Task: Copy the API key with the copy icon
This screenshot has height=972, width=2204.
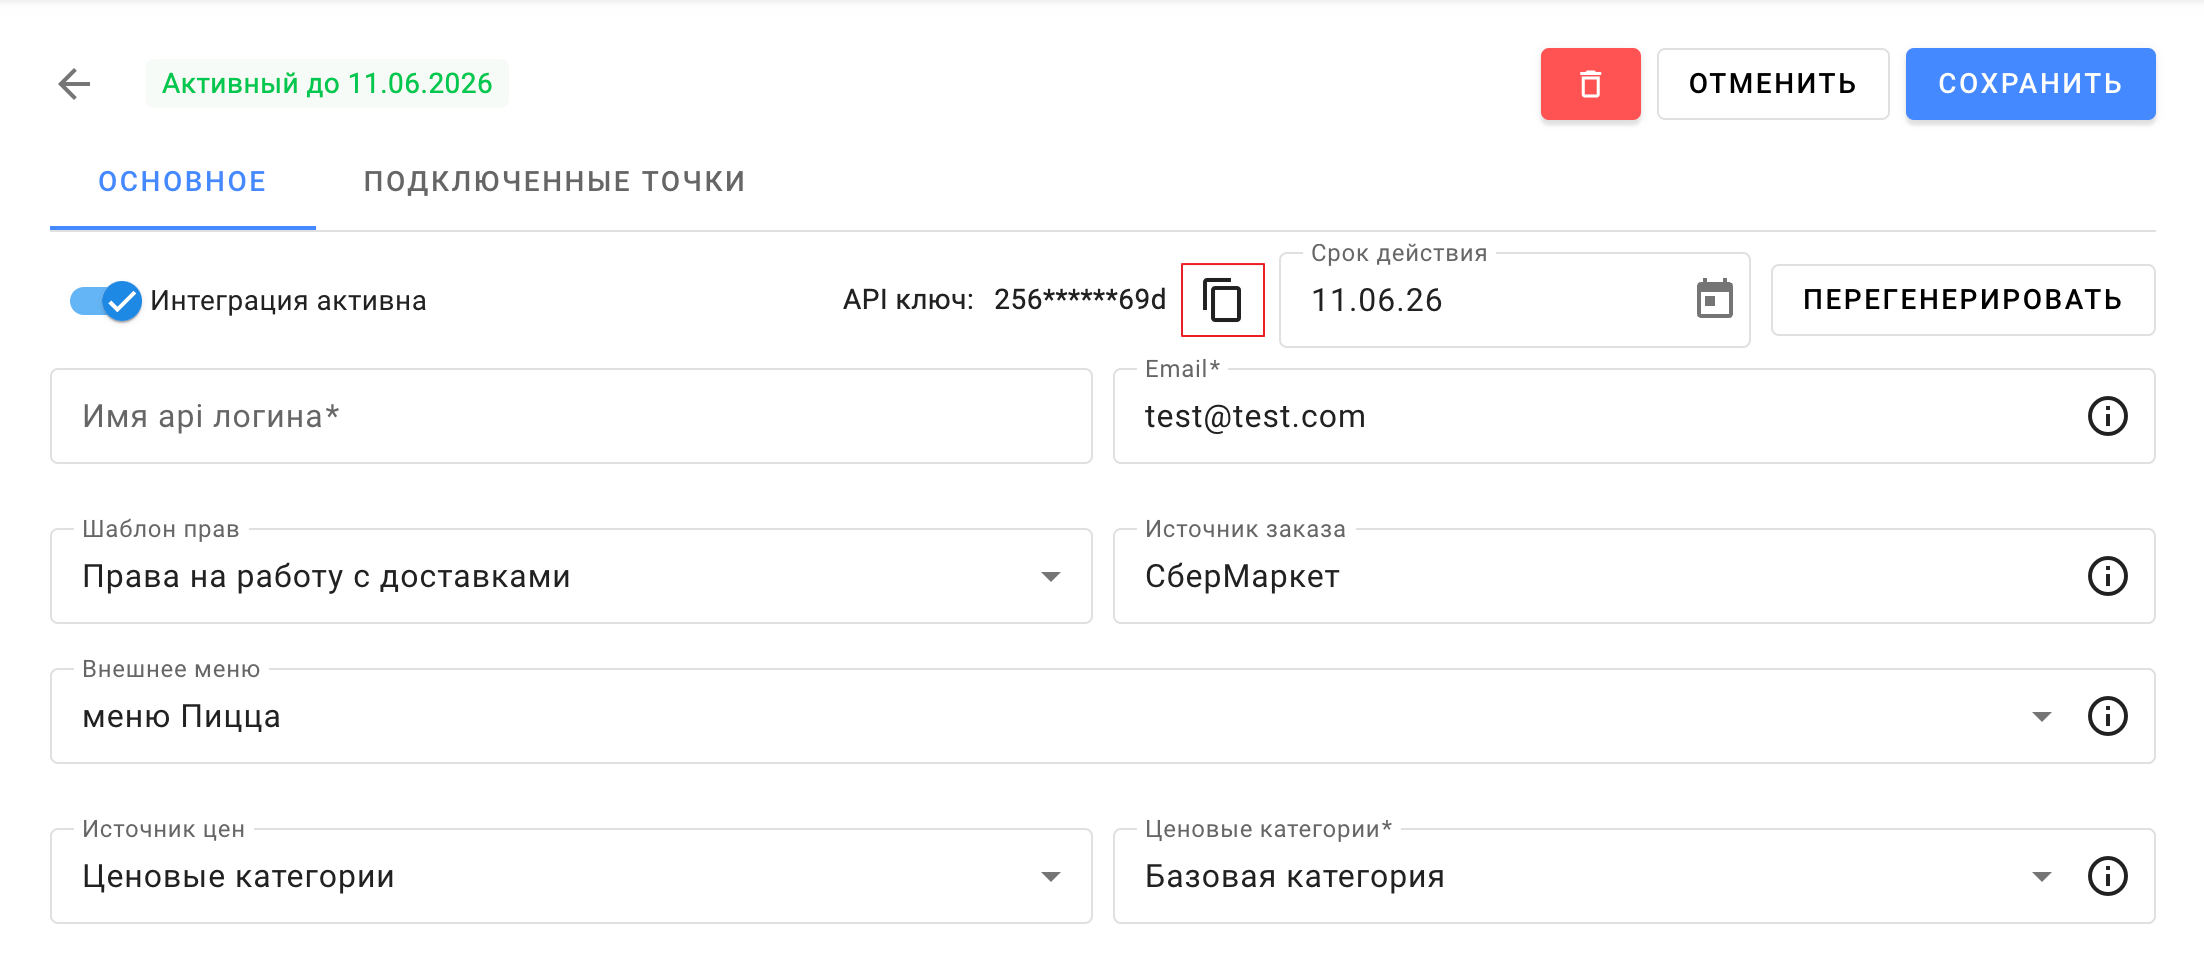Action: [x=1222, y=300]
